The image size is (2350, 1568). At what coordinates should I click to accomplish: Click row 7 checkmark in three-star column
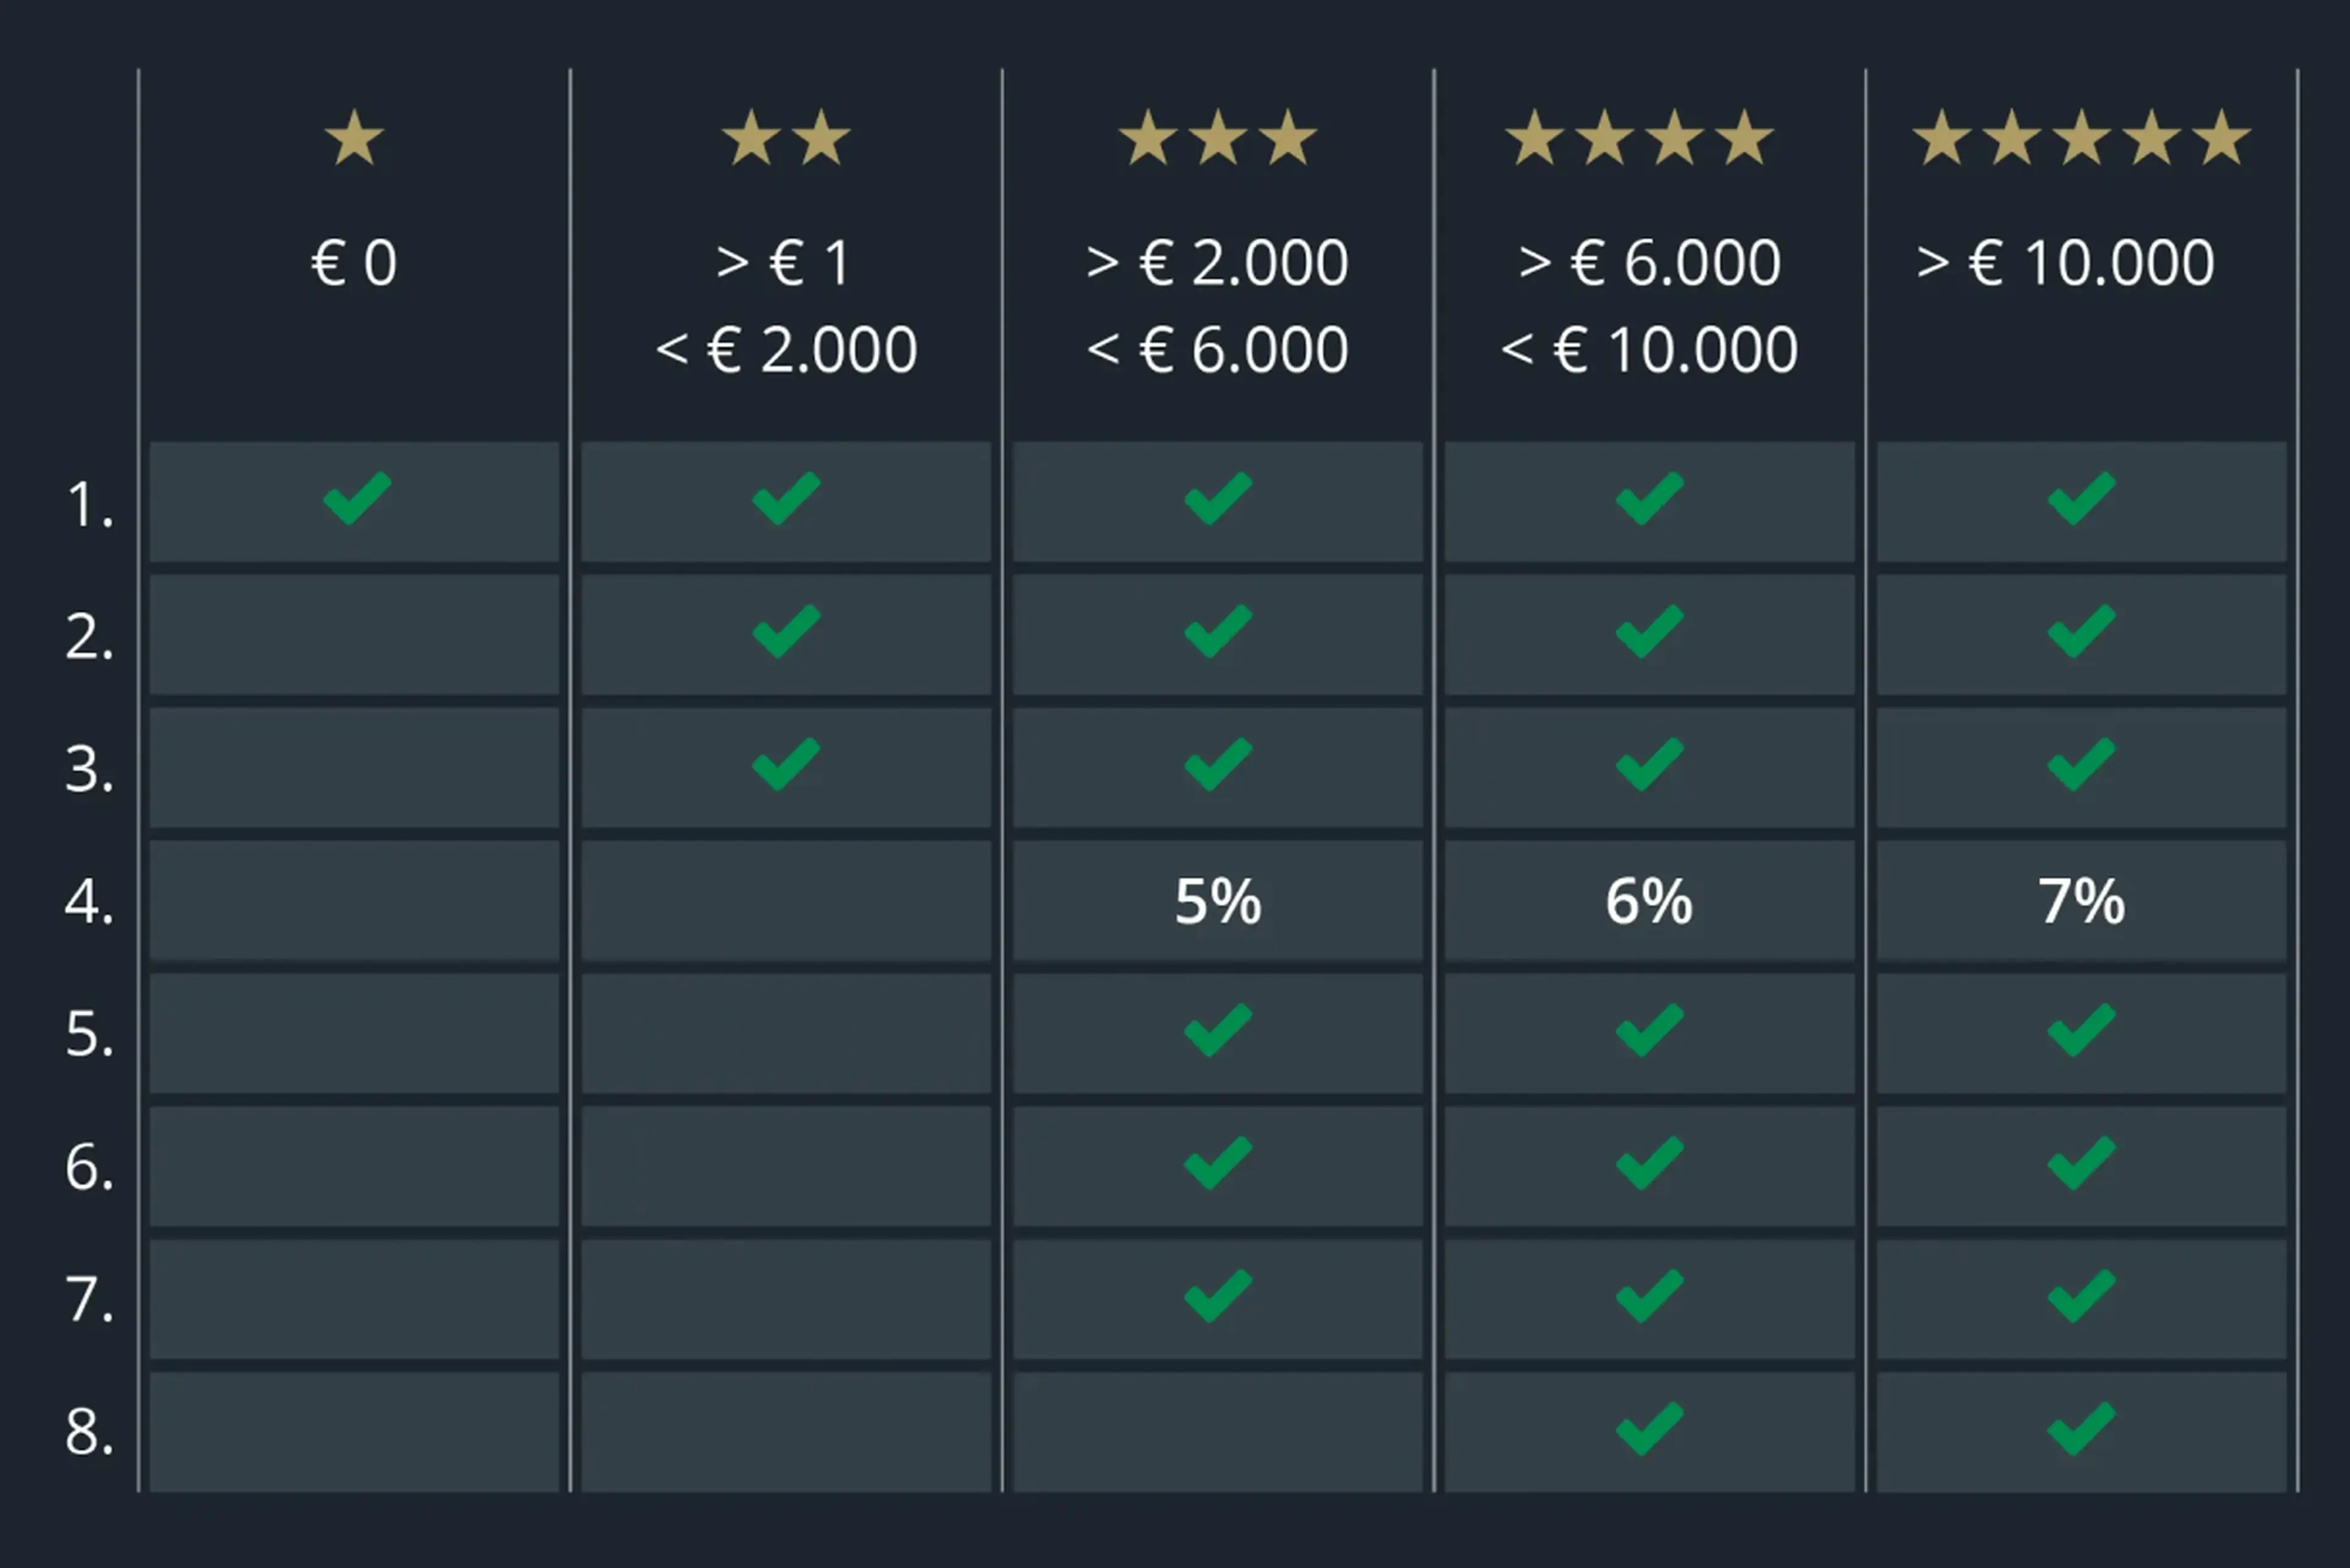1217,1296
